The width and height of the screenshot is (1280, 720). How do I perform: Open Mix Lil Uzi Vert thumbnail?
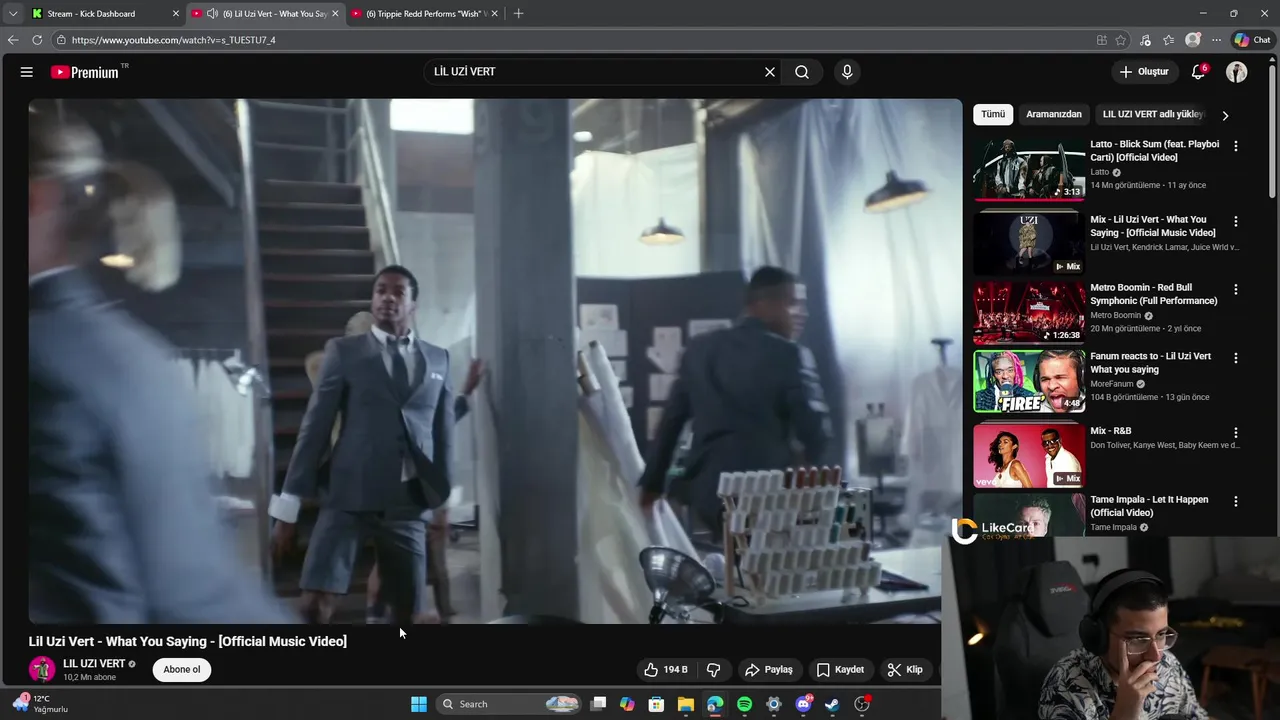(x=1029, y=243)
